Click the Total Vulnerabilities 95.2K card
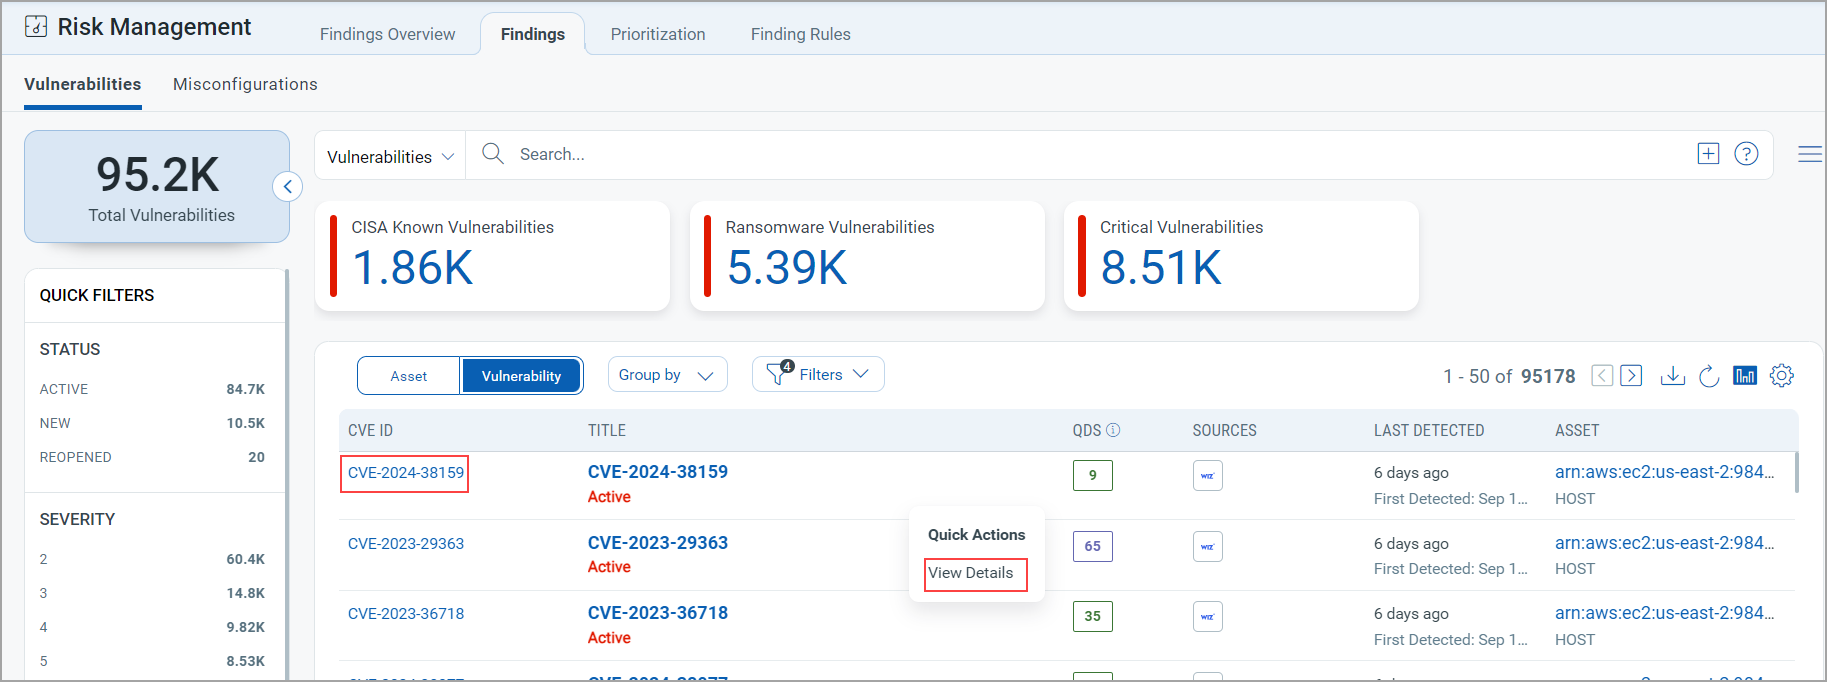The image size is (1827, 682). (x=157, y=187)
